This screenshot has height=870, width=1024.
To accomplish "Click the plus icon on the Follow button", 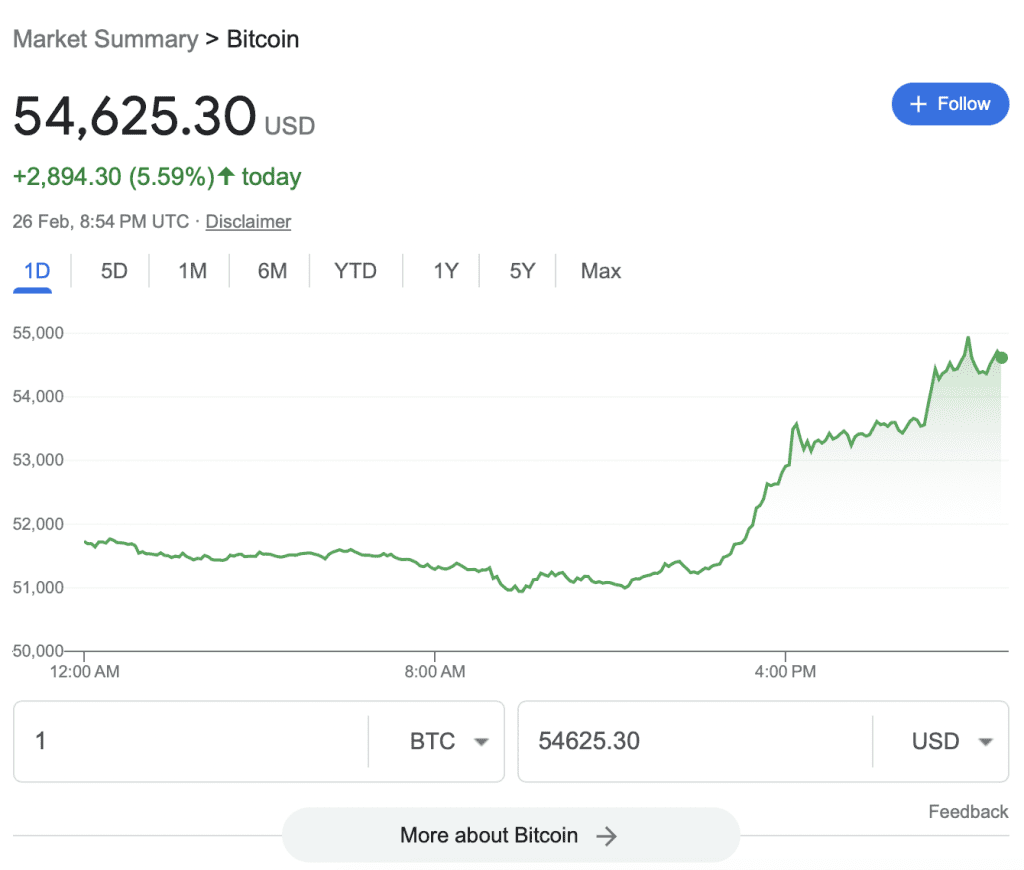I will 918,104.
